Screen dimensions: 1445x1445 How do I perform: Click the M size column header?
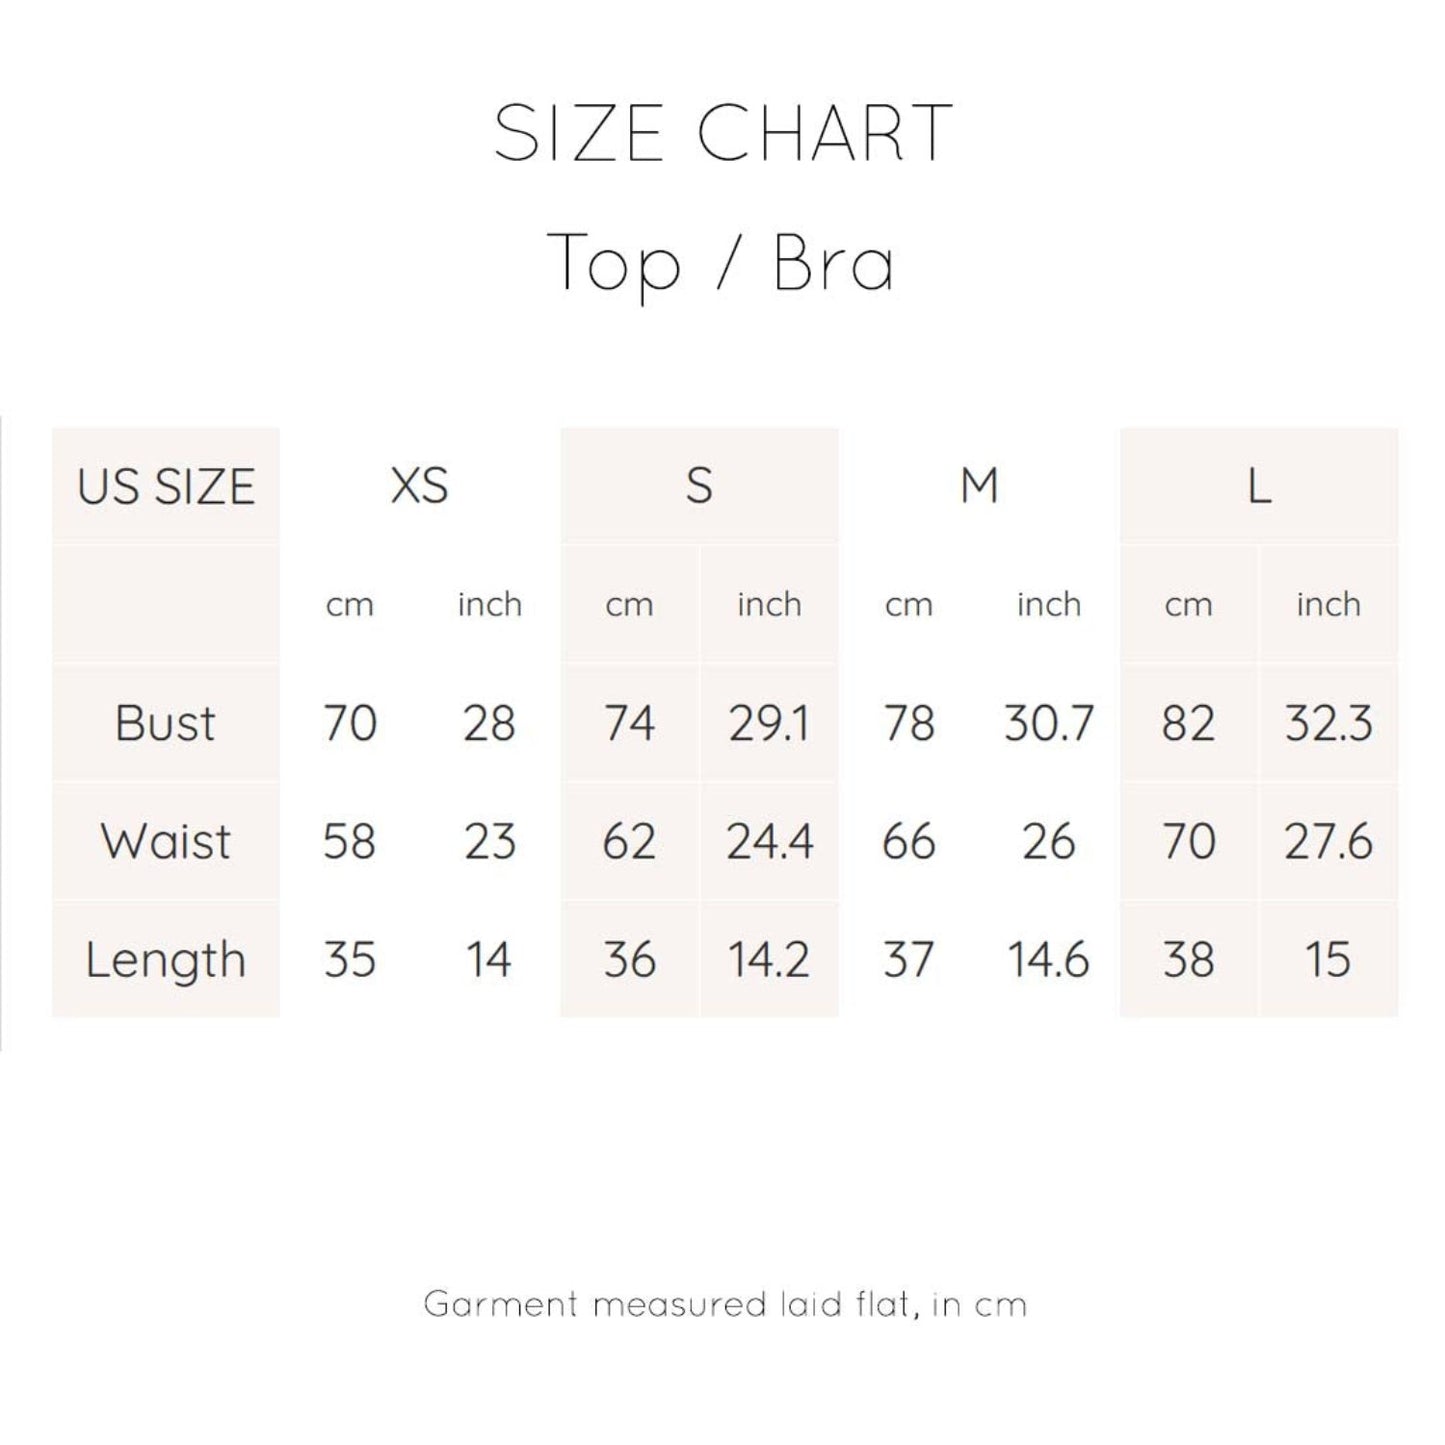979,486
